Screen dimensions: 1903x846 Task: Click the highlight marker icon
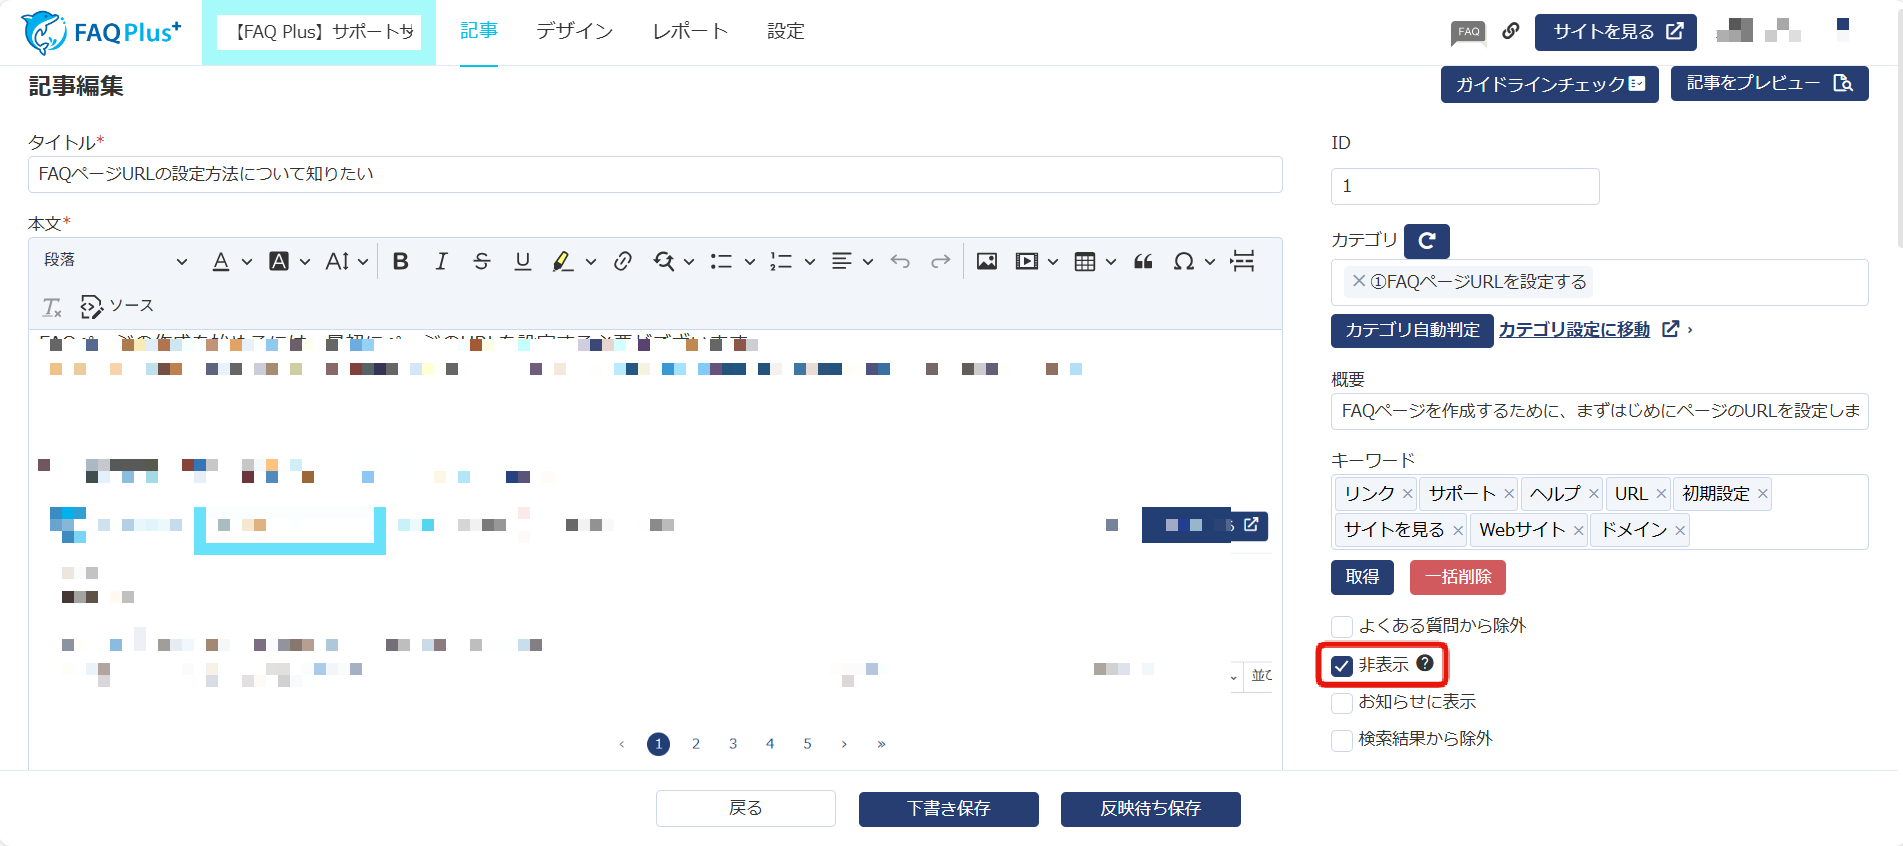[563, 261]
